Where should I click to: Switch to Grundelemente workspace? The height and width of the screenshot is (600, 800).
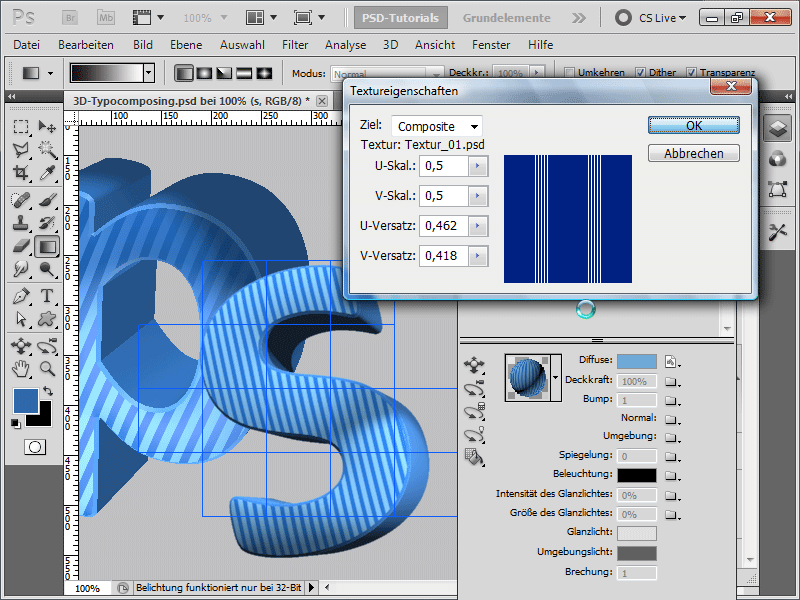pyautogui.click(x=507, y=18)
